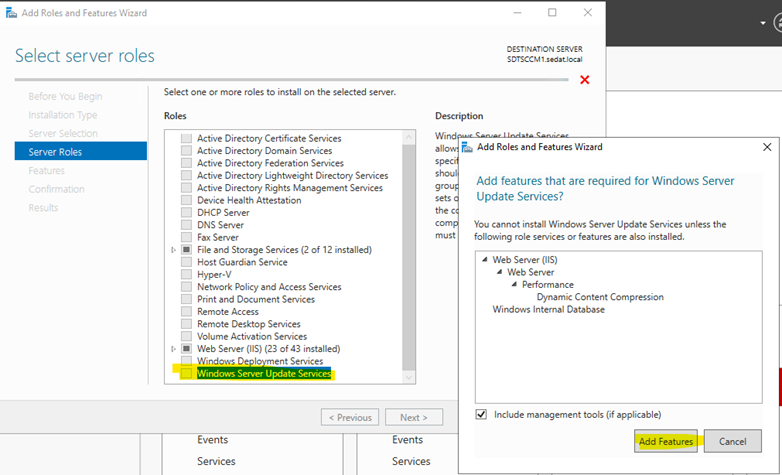The image size is (782, 475).
Task: Select Dynamic Content Compression tree item
Action: point(600,297)
